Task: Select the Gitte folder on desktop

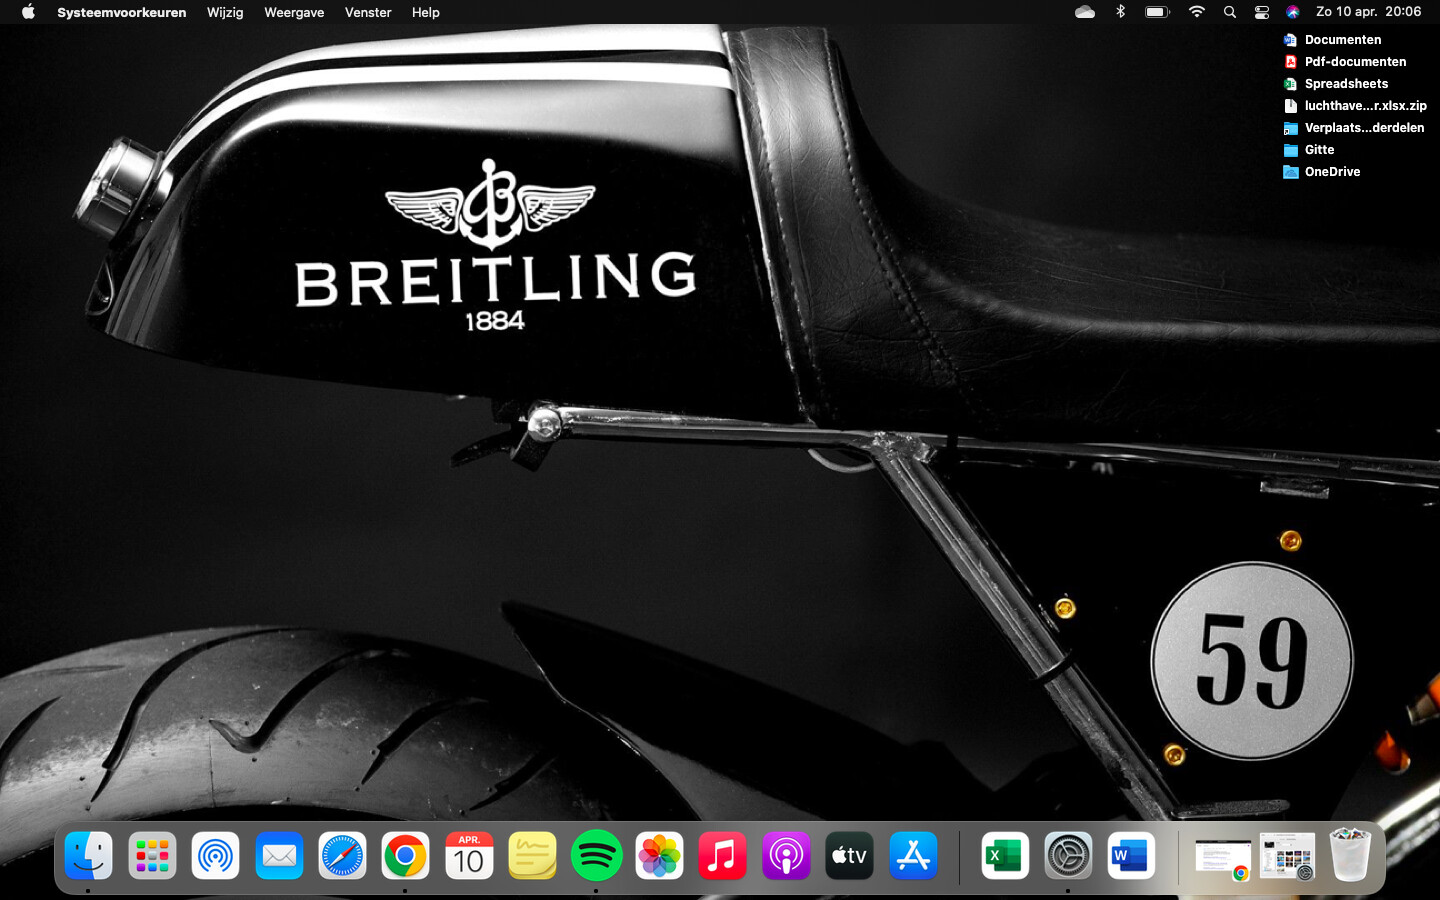Action: [1309, 150]
